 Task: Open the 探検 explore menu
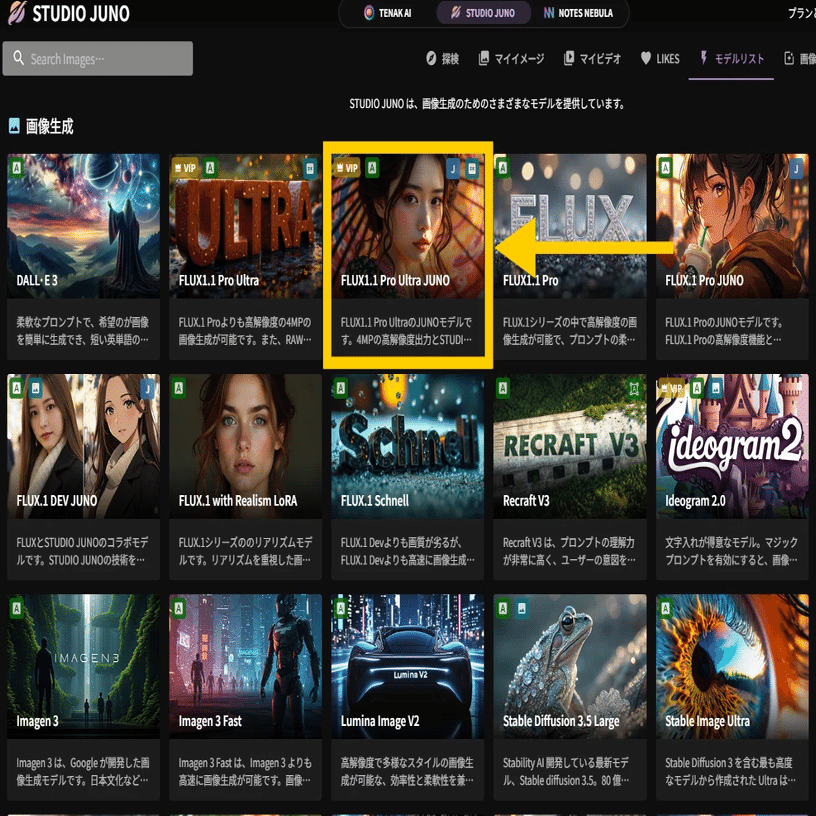442,58
